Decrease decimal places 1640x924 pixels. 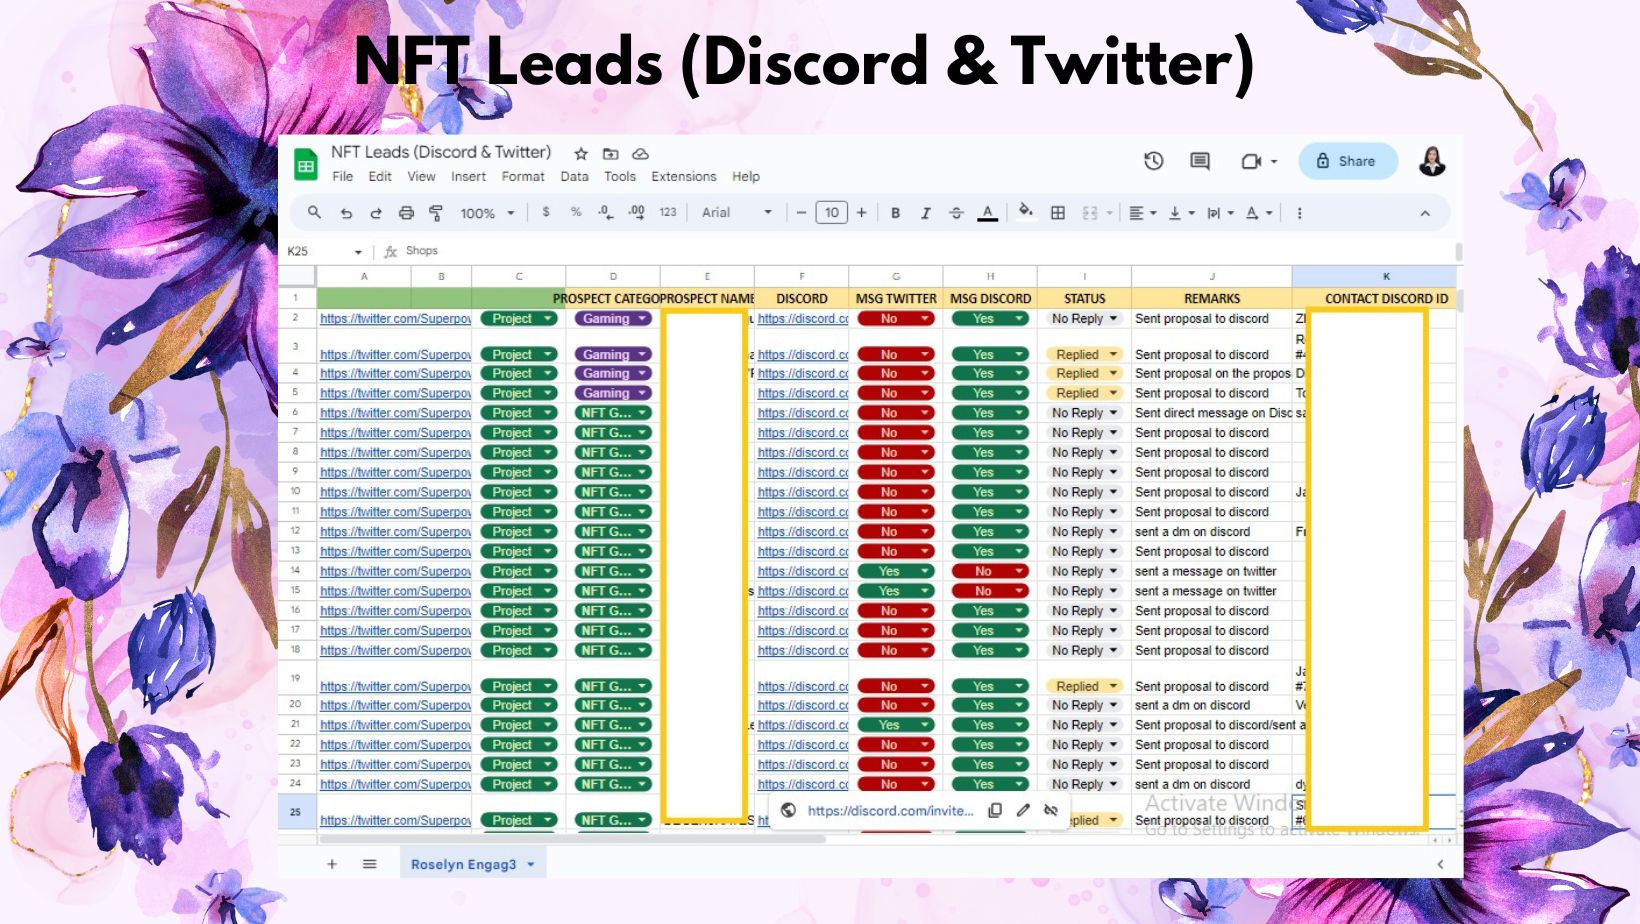click(606, 212)
